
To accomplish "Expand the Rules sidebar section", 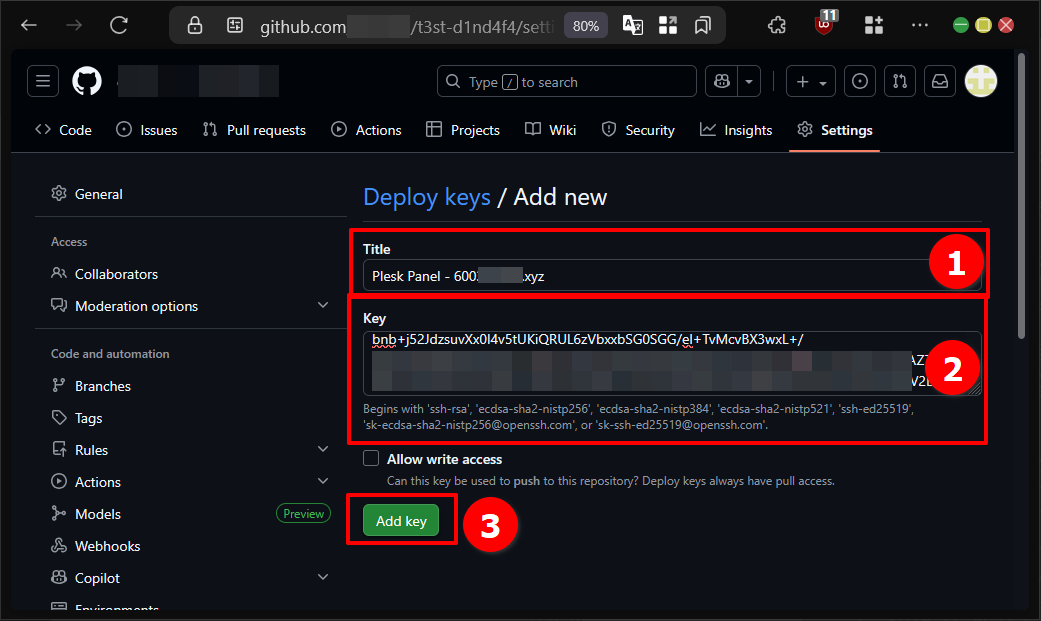I will [x=322, y=450].
